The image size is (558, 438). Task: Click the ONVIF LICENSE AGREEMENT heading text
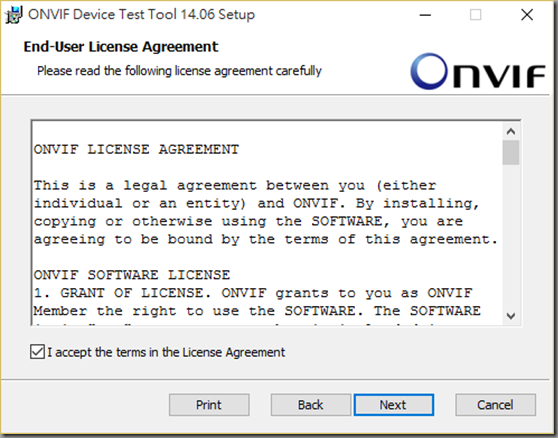tap(136, 149)
